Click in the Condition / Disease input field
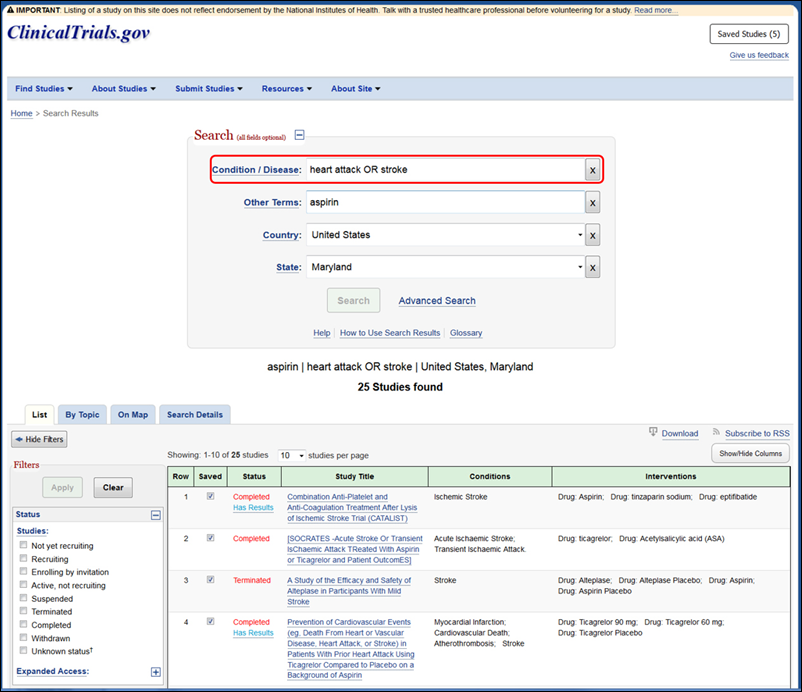The width and height of the screenshot is (802, 692). tap(445, 170)
